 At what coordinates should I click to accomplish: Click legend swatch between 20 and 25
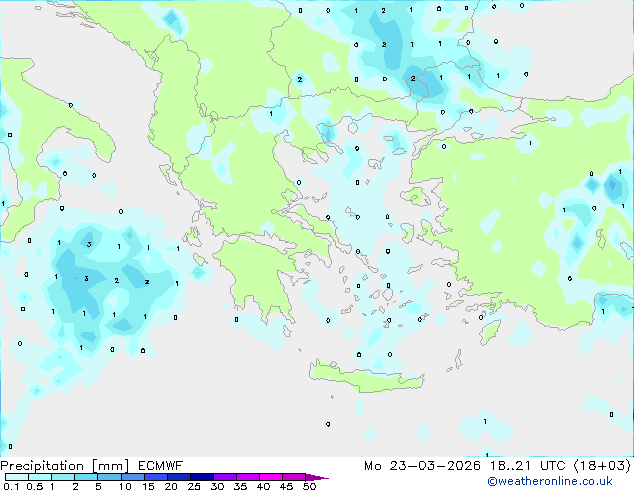[x=179, y=477]
